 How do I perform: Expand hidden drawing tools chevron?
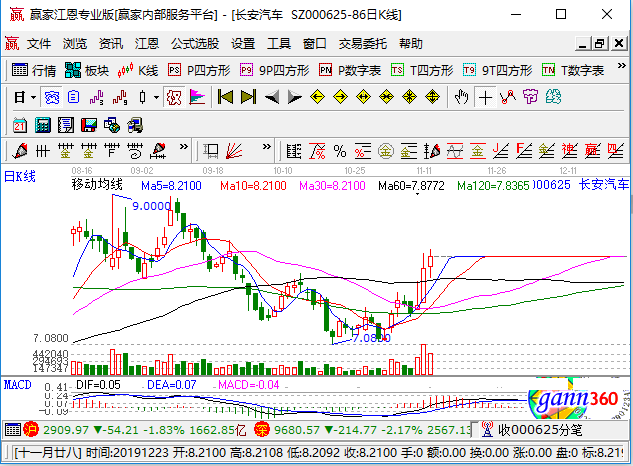(x=184, y=147)
